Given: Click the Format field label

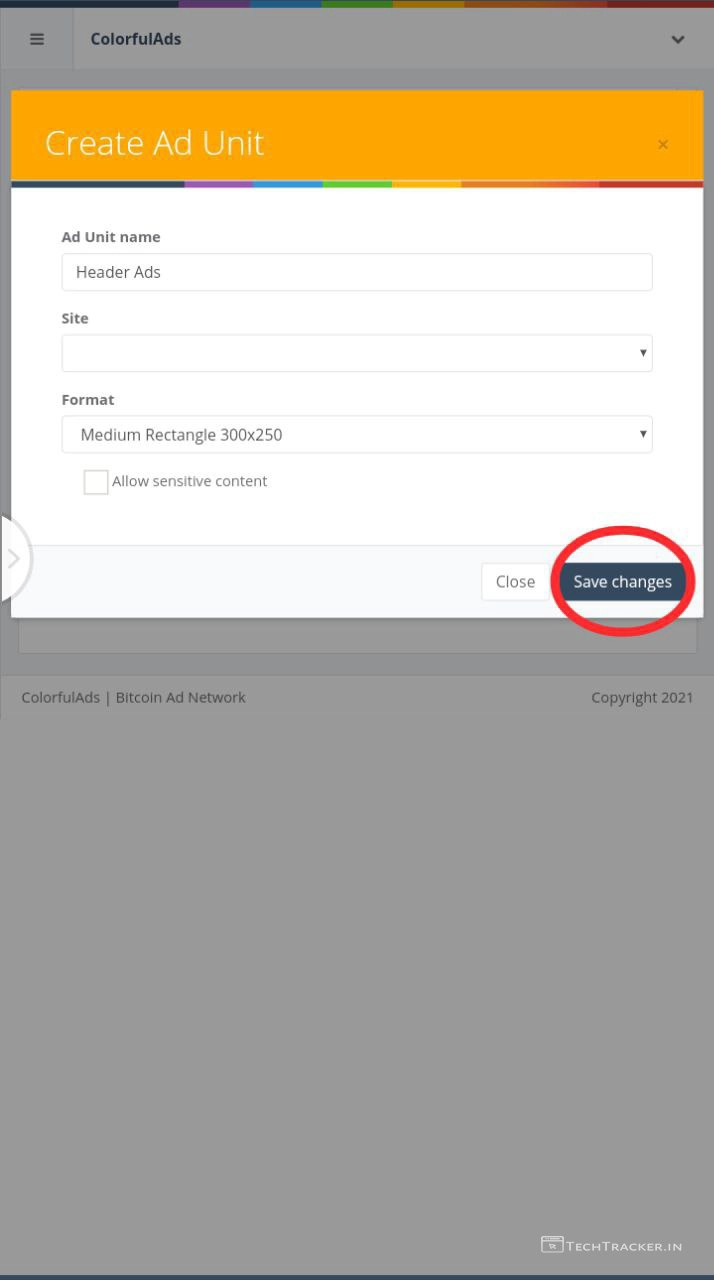Looking at the screenshot, I should click(x=88, y=399).
